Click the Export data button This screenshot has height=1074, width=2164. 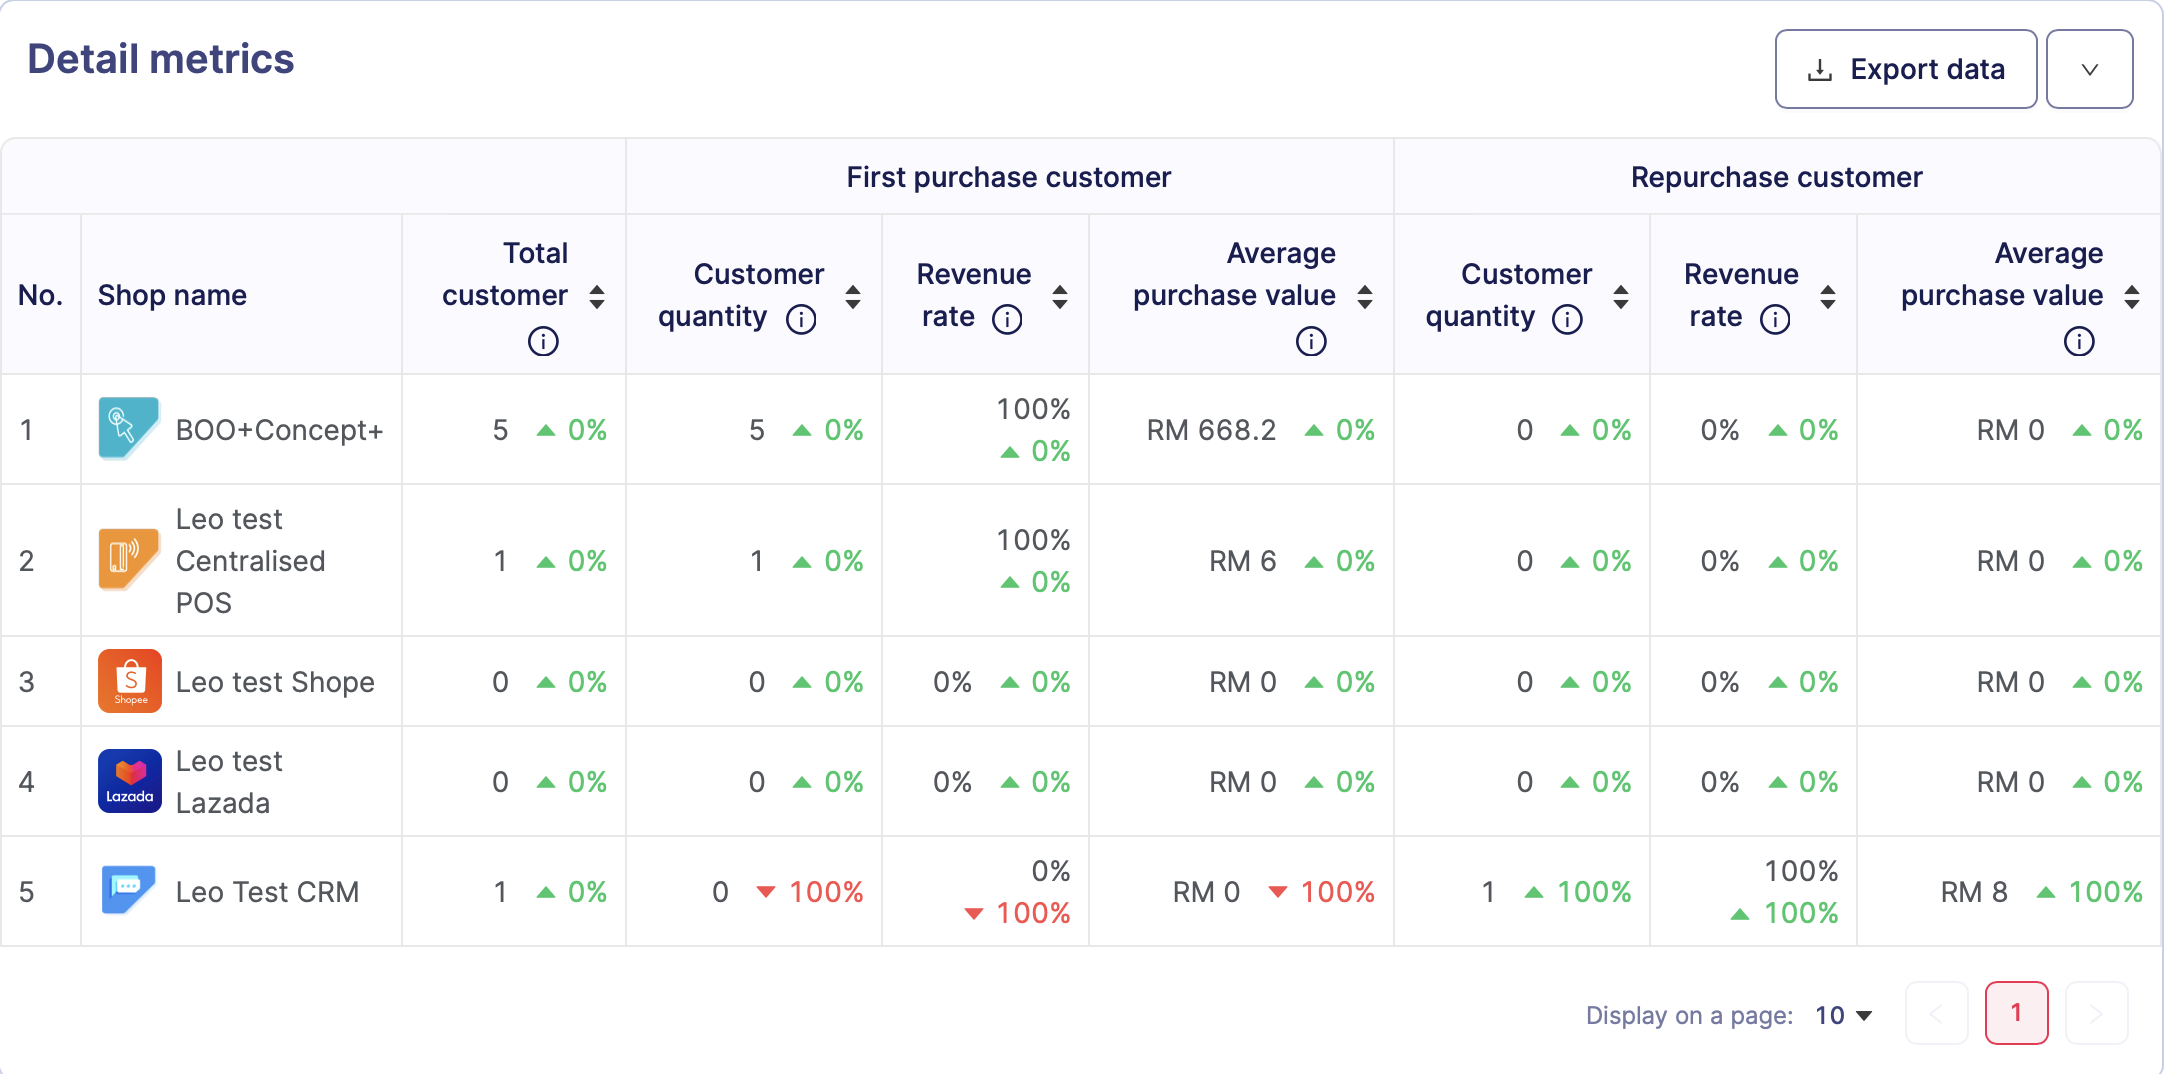(x=1905, y=69)
